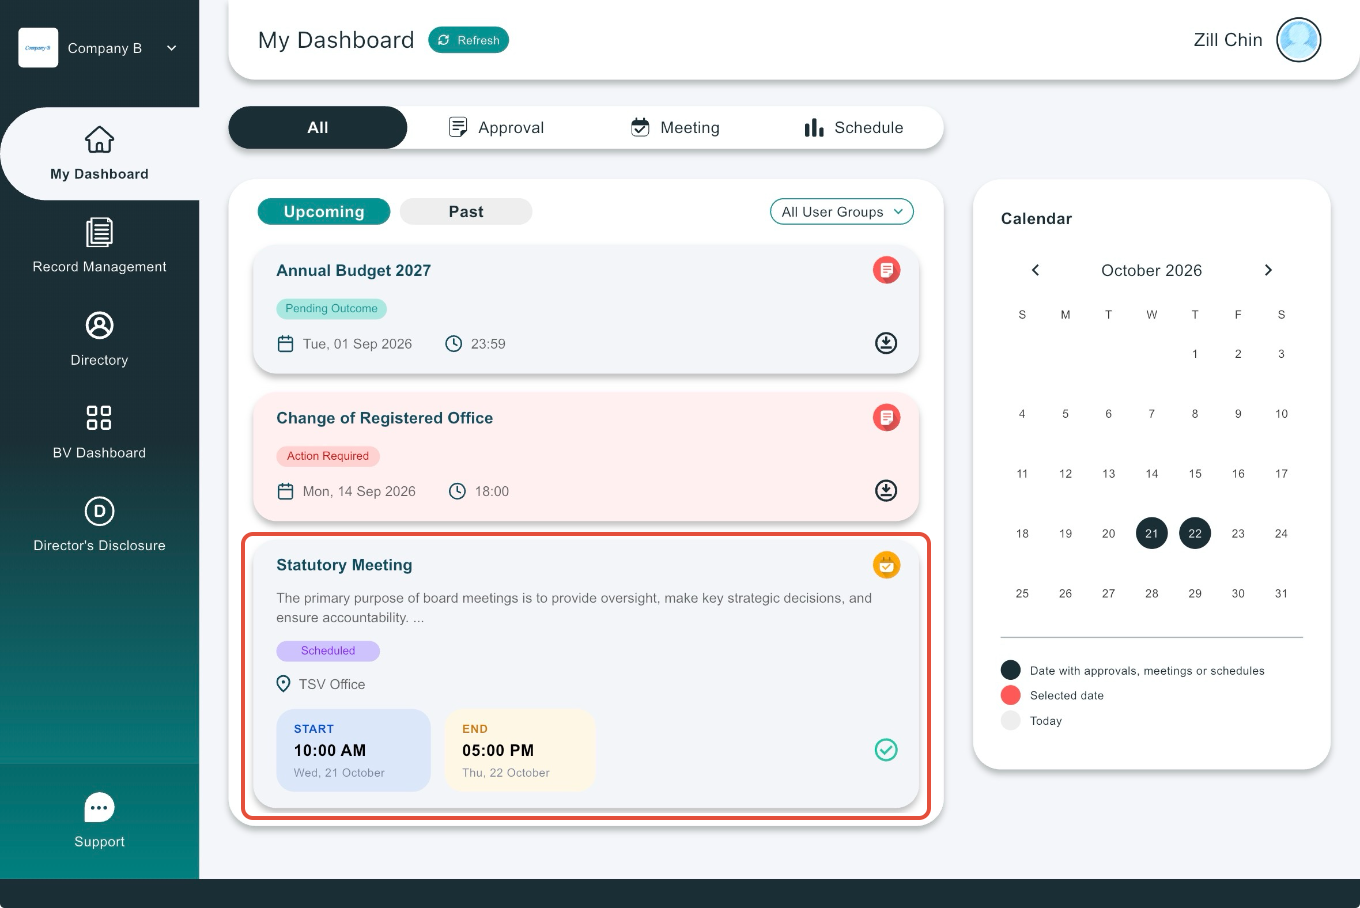Open Director's Disclosure section
The image size is (1360, 908).
tap(99, 525)
